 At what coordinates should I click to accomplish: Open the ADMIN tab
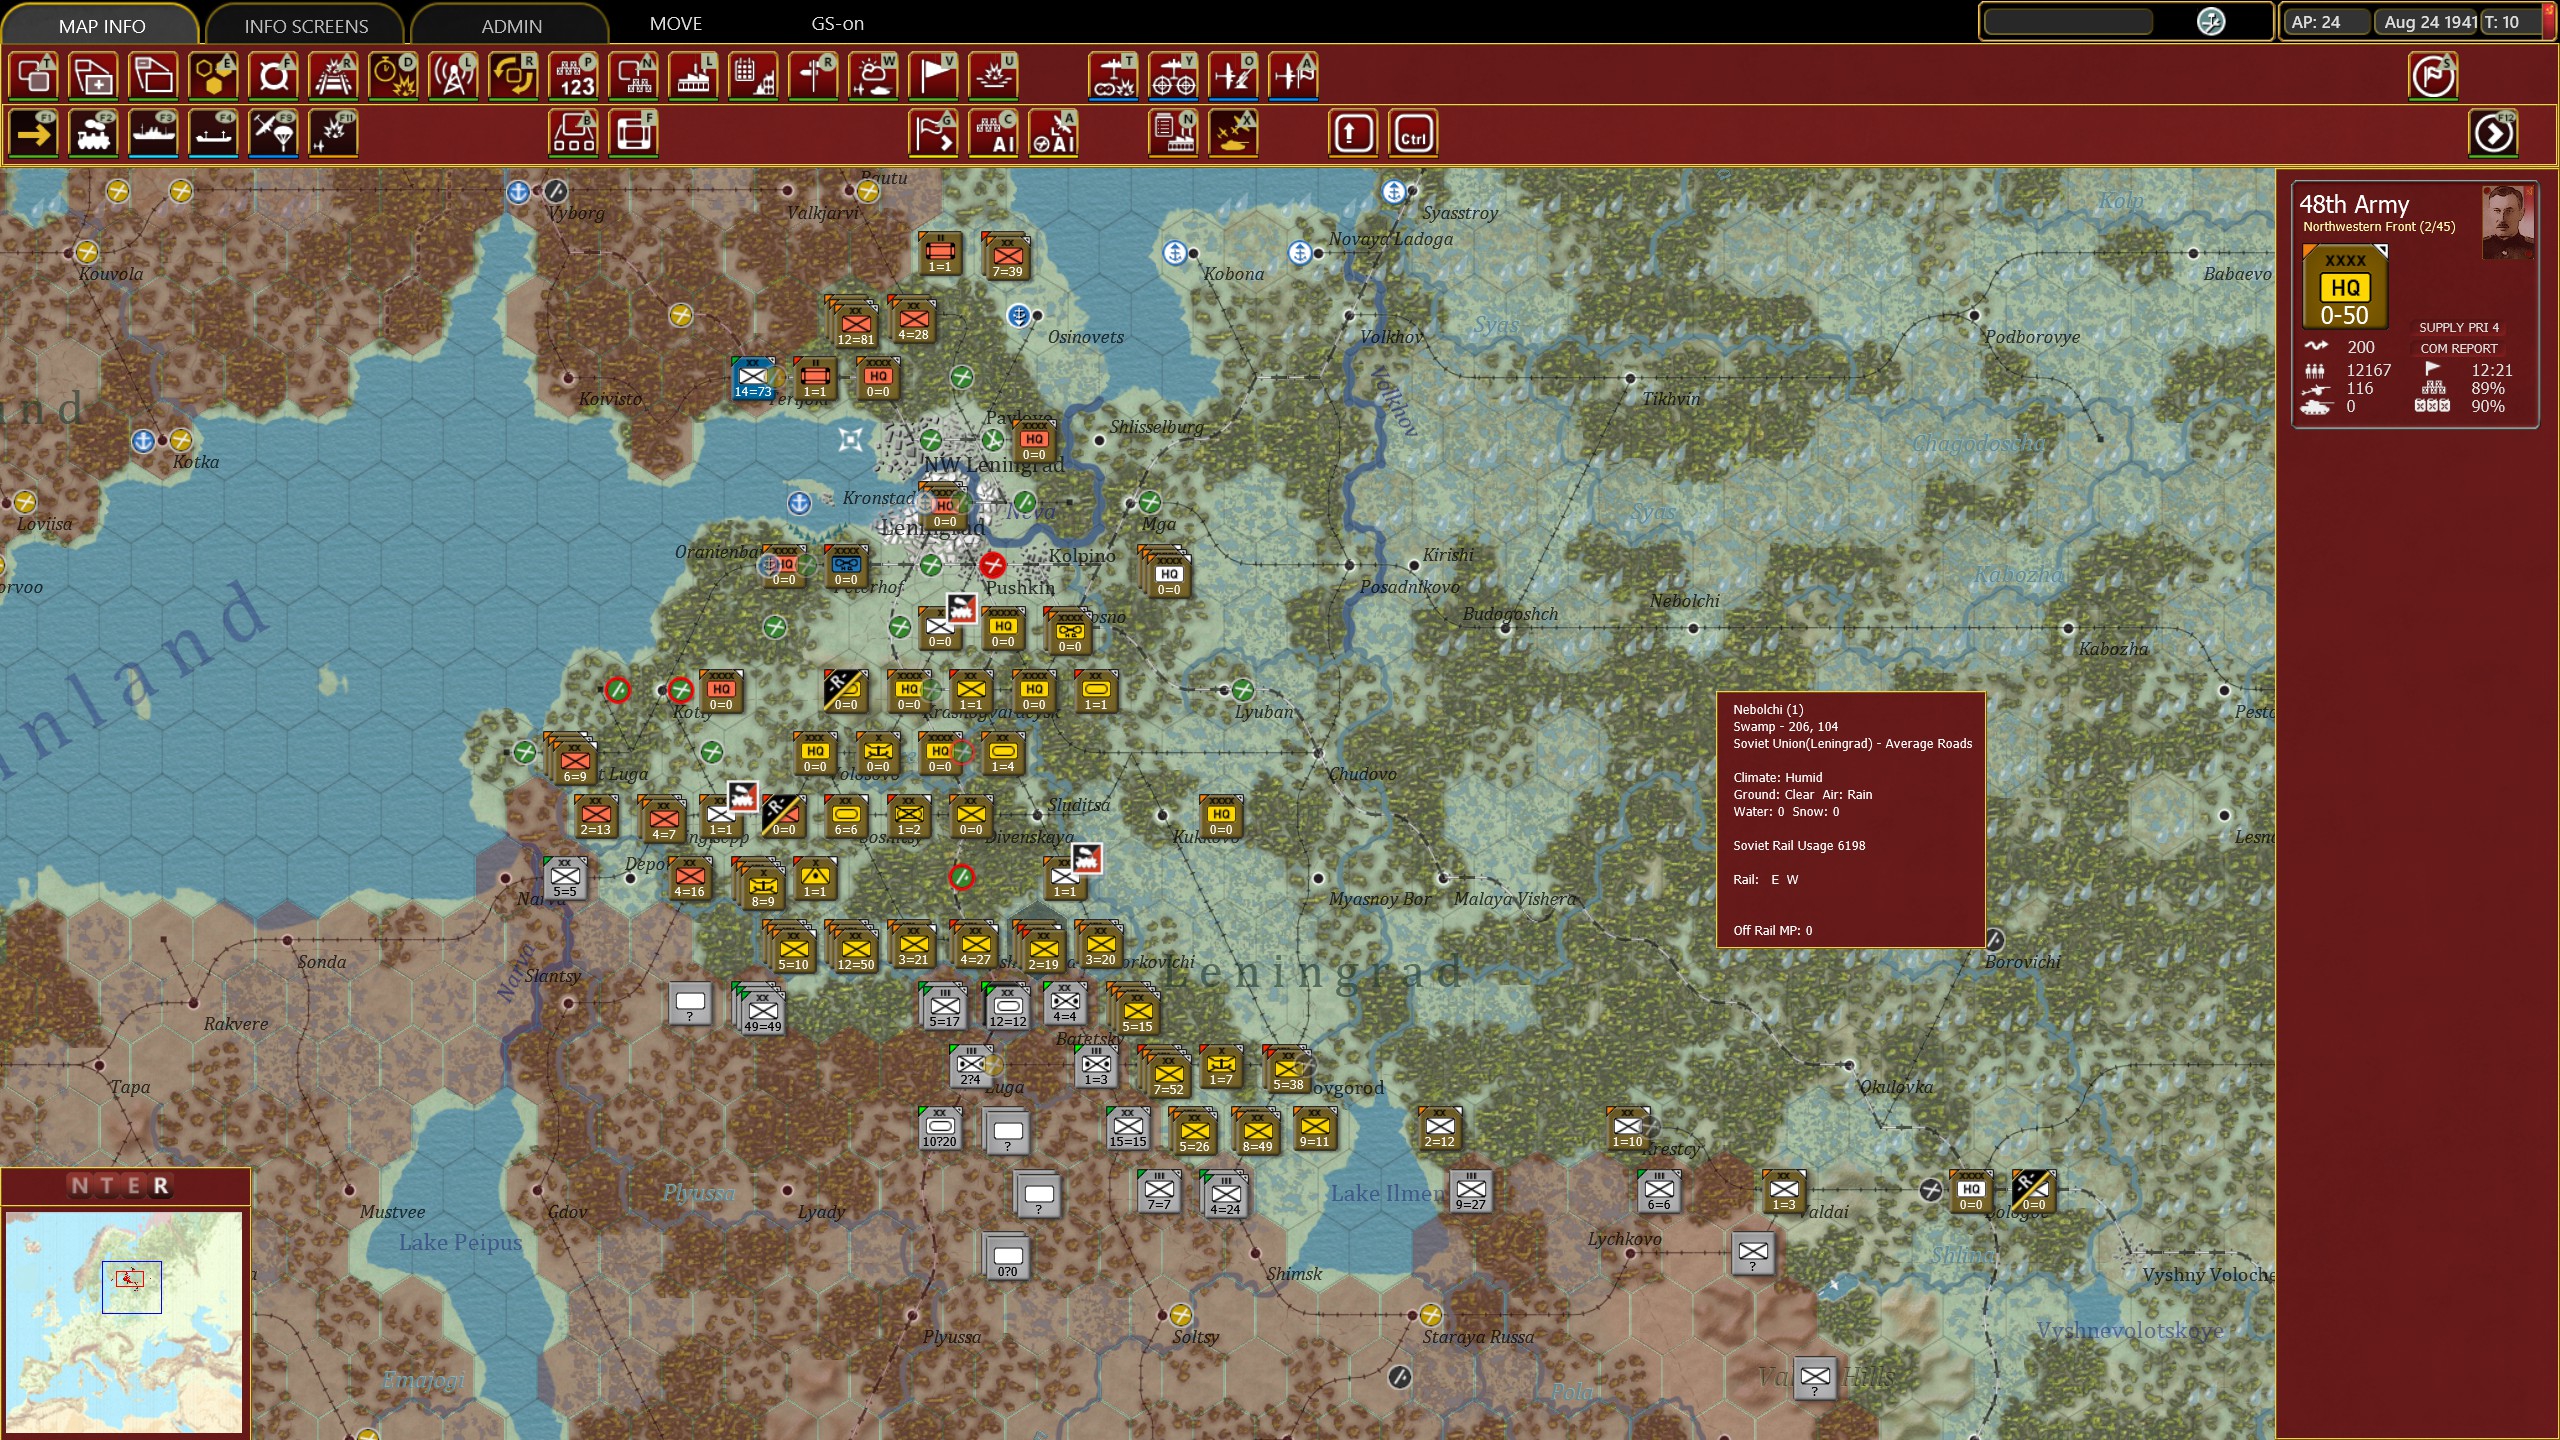point(511,26)
